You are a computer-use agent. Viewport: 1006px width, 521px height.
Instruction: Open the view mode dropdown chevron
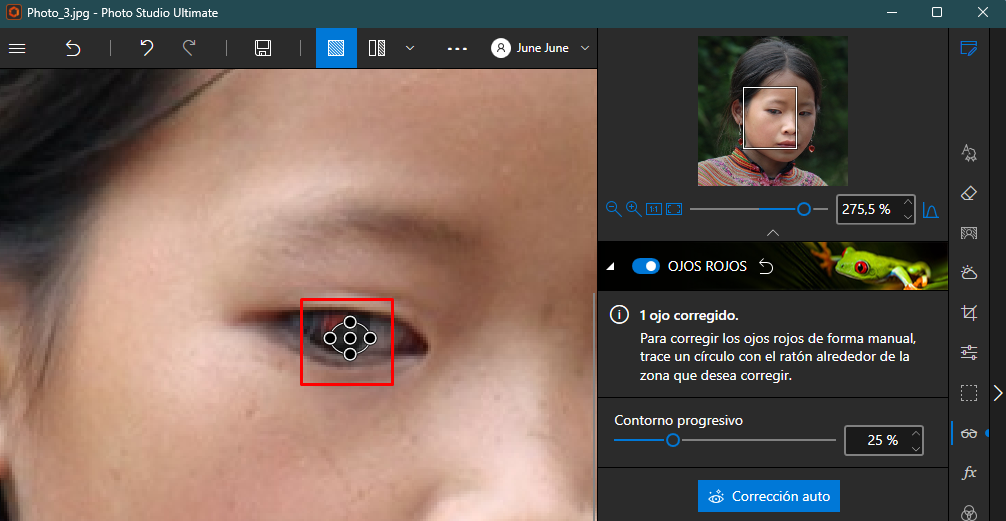click(410, 48)
